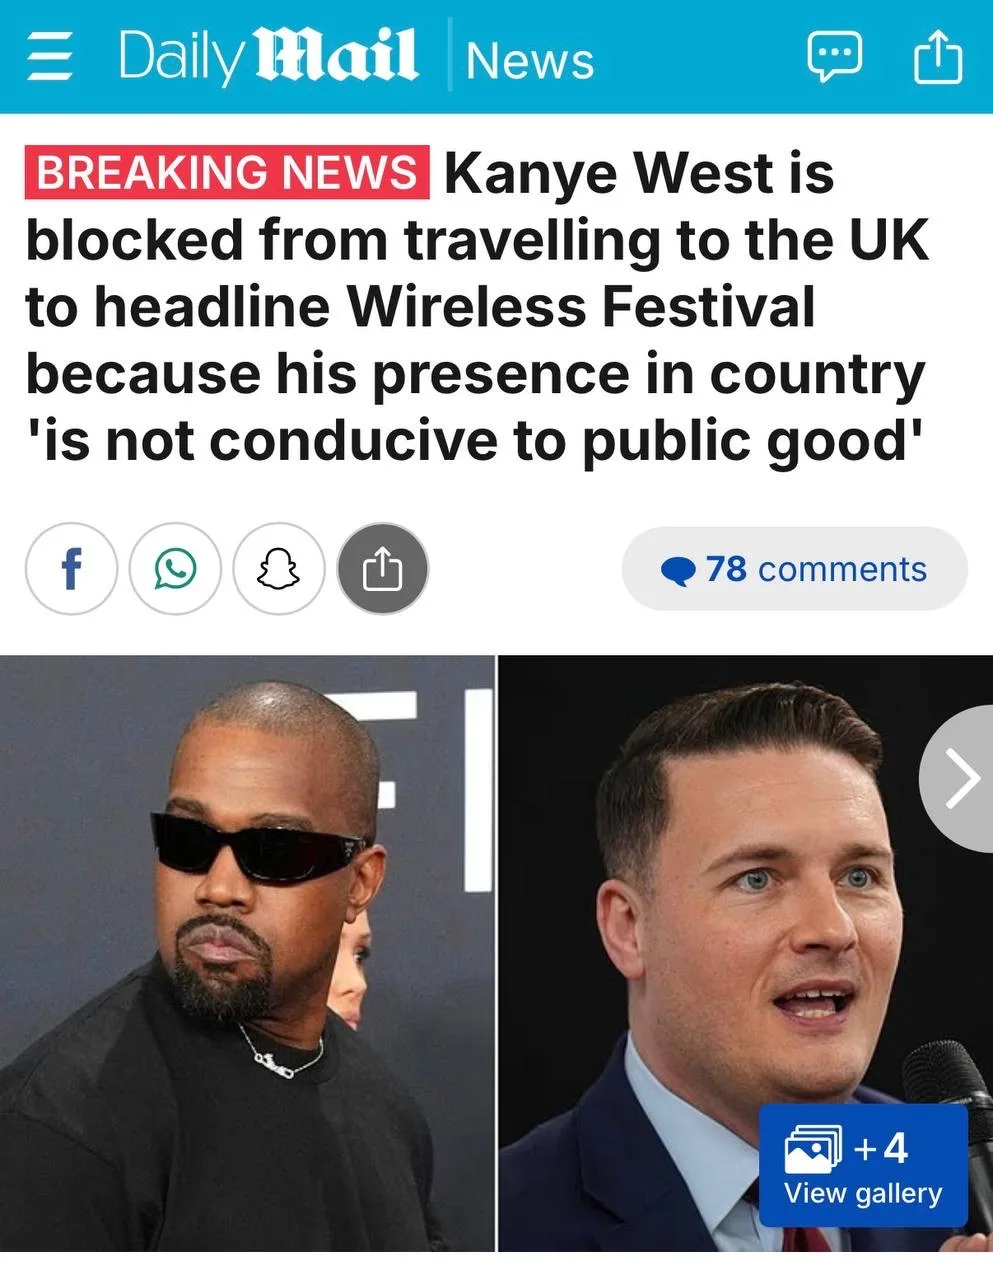Image resolution: width=993 pixels, height=1280 pixels.
Task: Click the View gallery label
Action: (x=863, y=1193)
